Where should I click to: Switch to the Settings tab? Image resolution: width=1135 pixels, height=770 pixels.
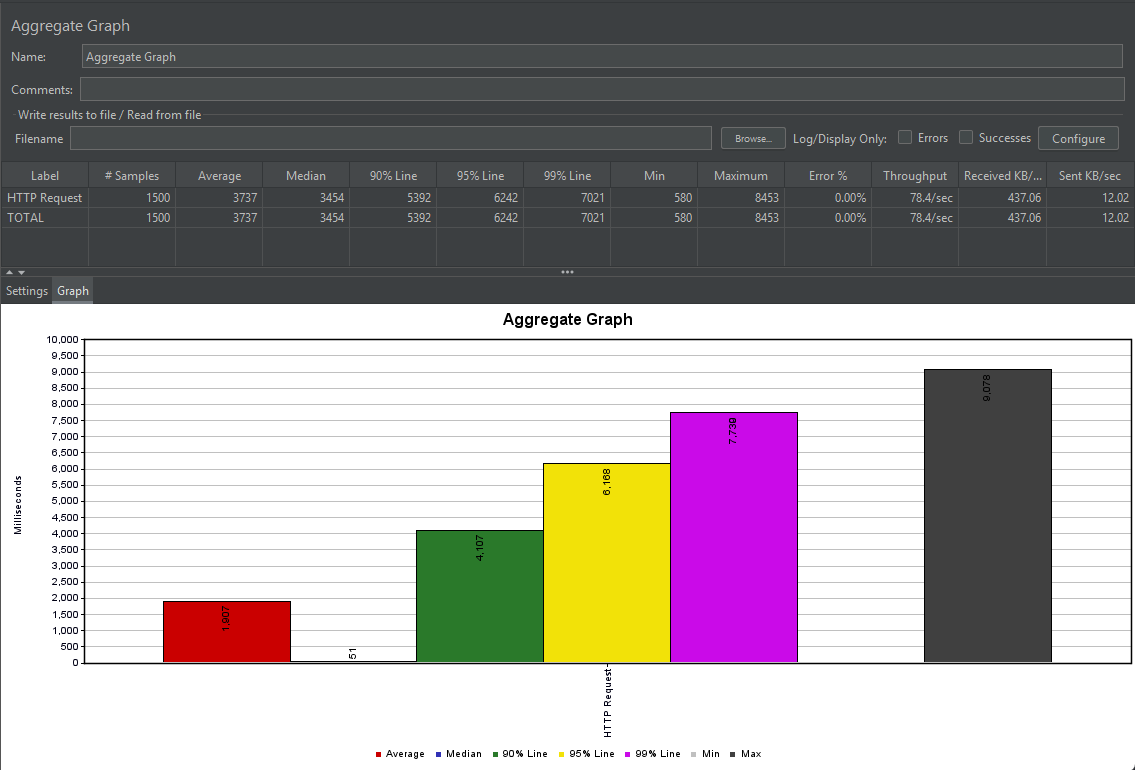(27, 291)
